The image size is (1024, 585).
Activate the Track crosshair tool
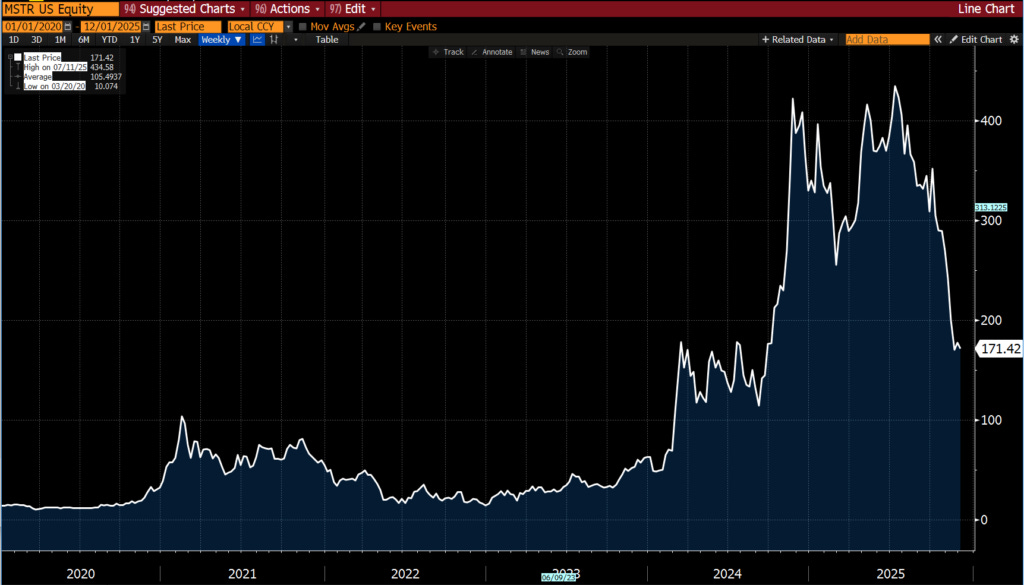[x=448, y=52]
